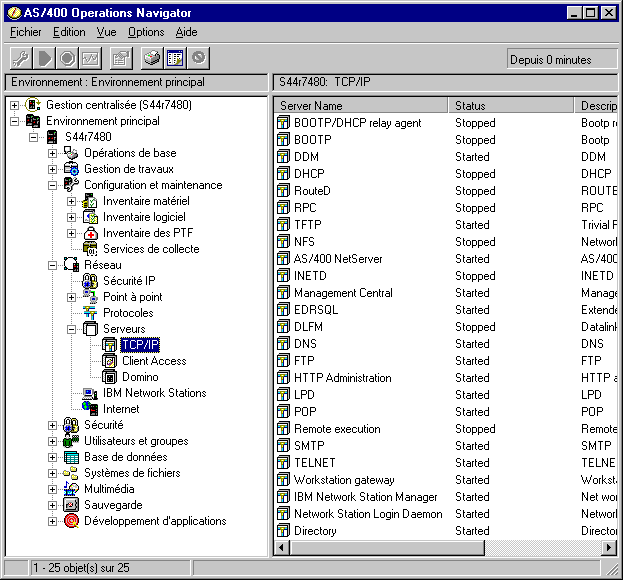The image size is (623, 580).
Task: Open the Fichier menu
Action: [x=25, y=32]
